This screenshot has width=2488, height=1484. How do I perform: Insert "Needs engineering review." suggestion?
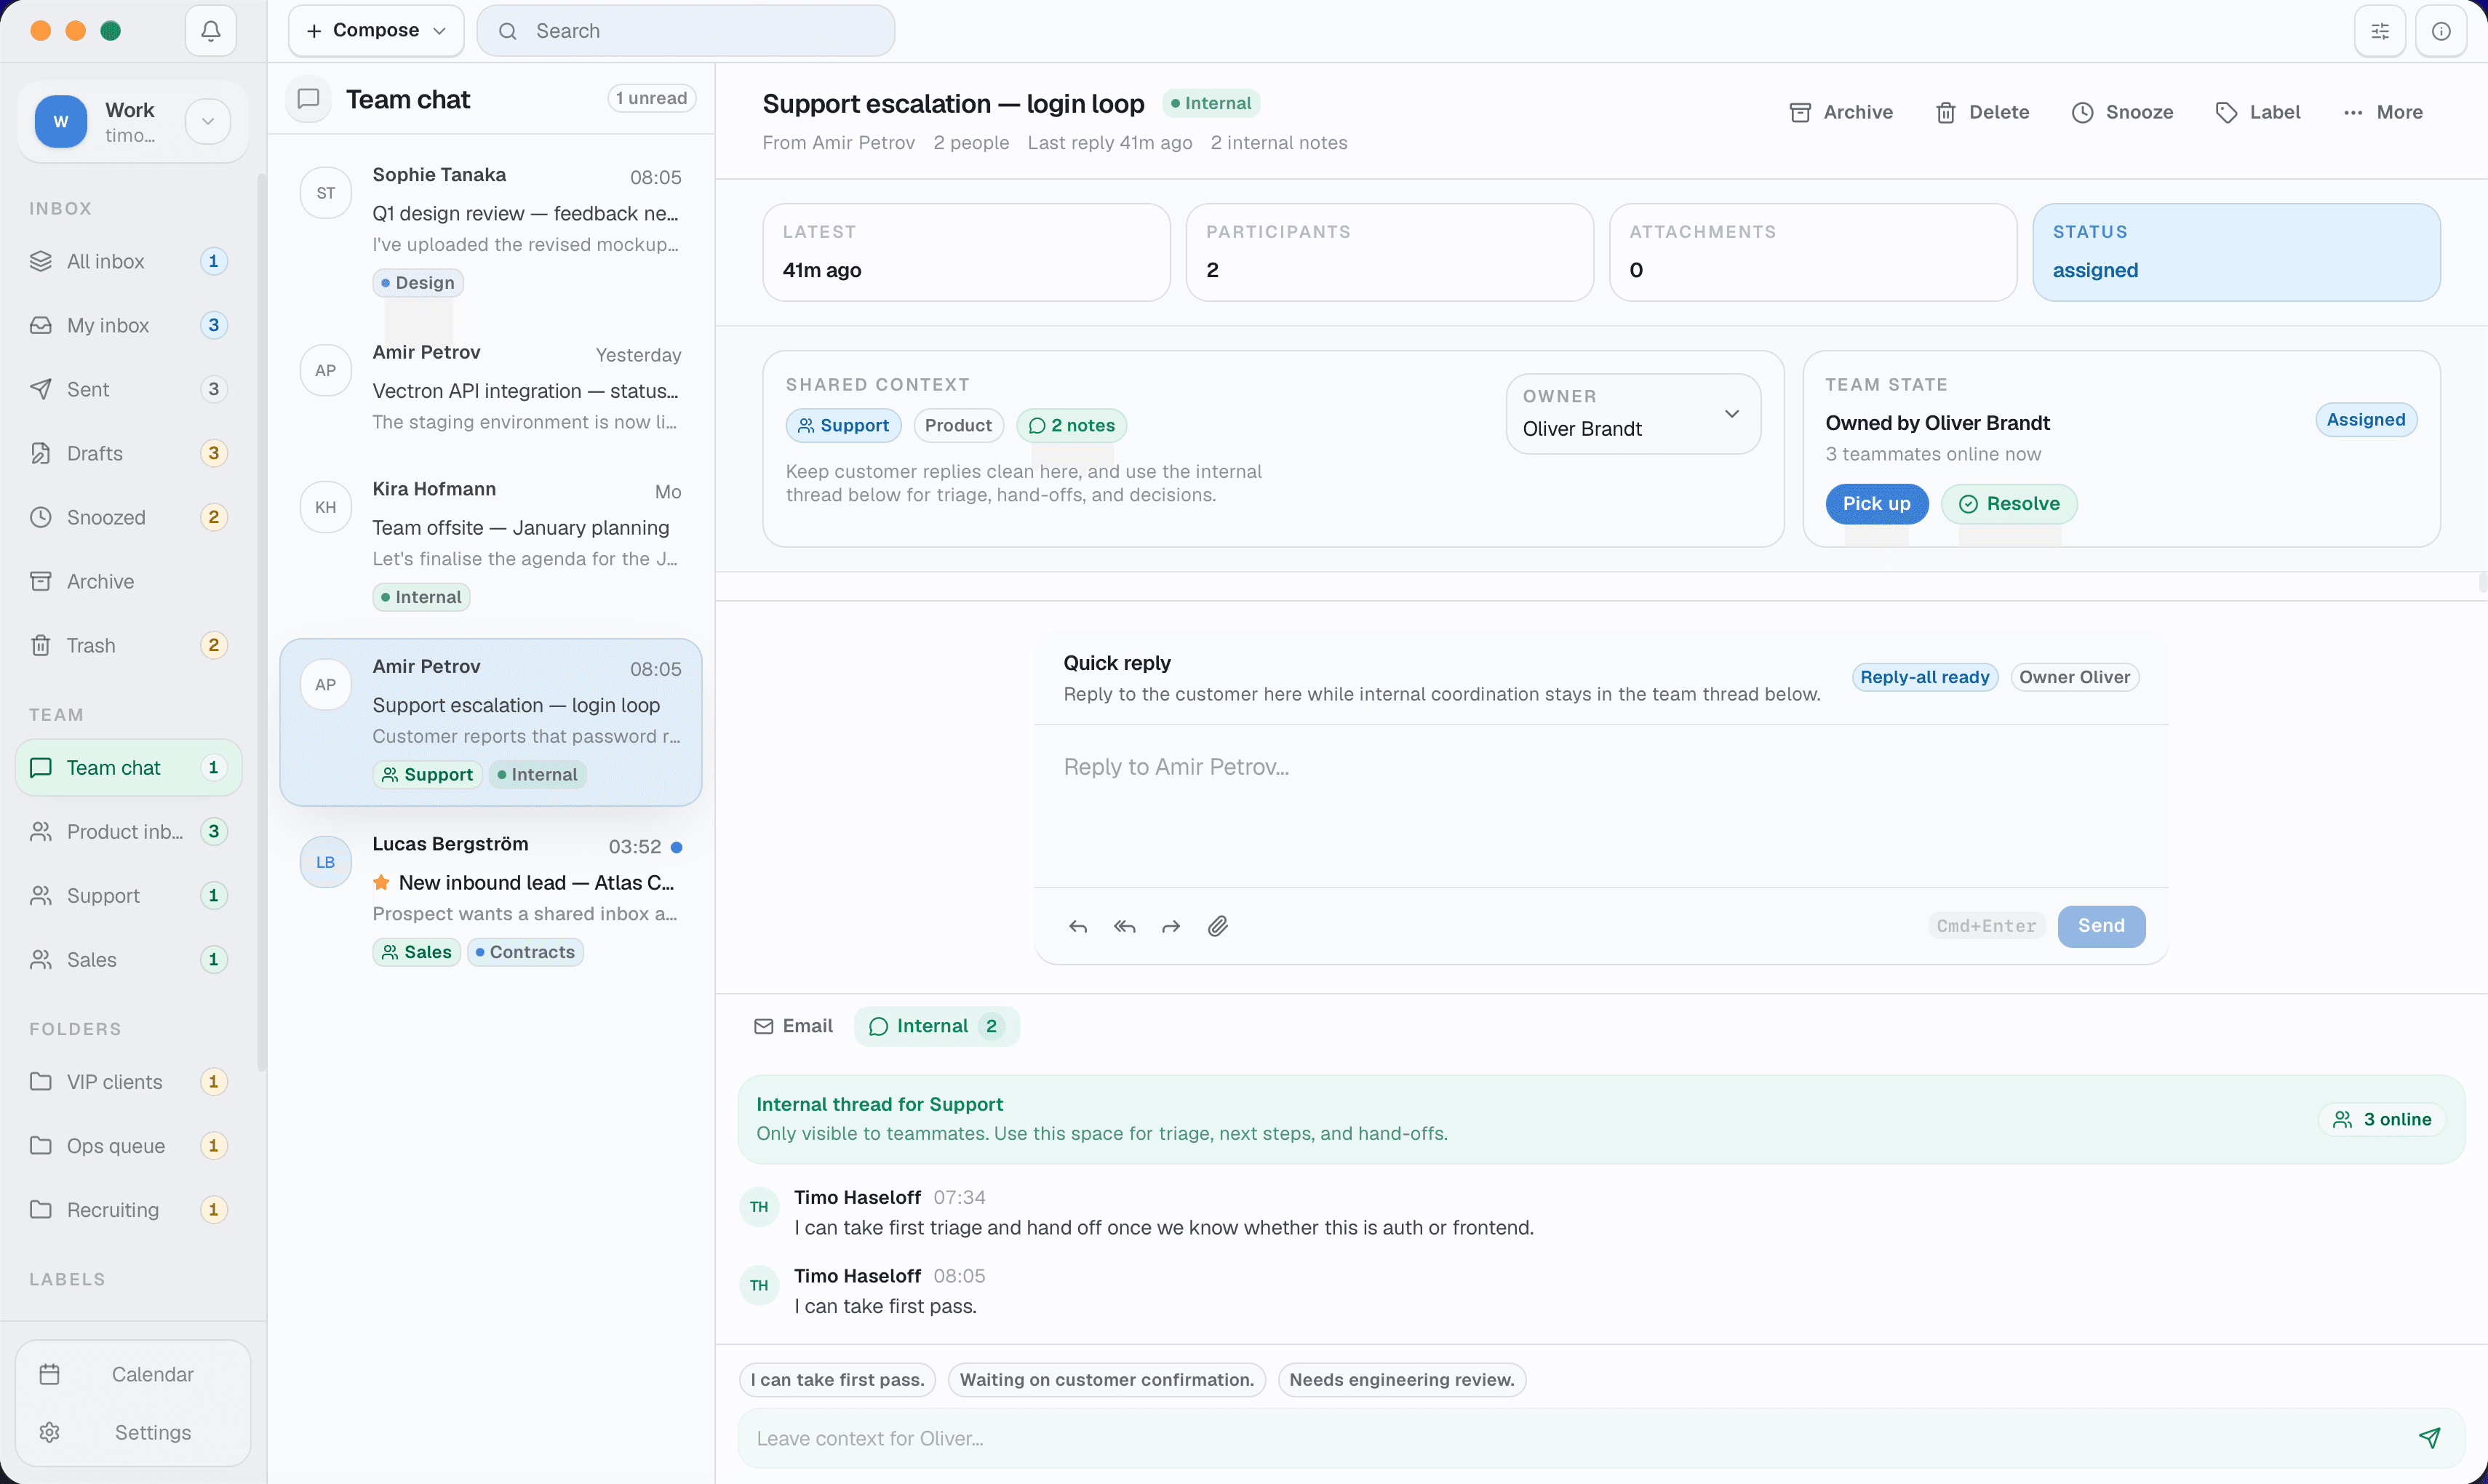click(x=1401, y=1379)
